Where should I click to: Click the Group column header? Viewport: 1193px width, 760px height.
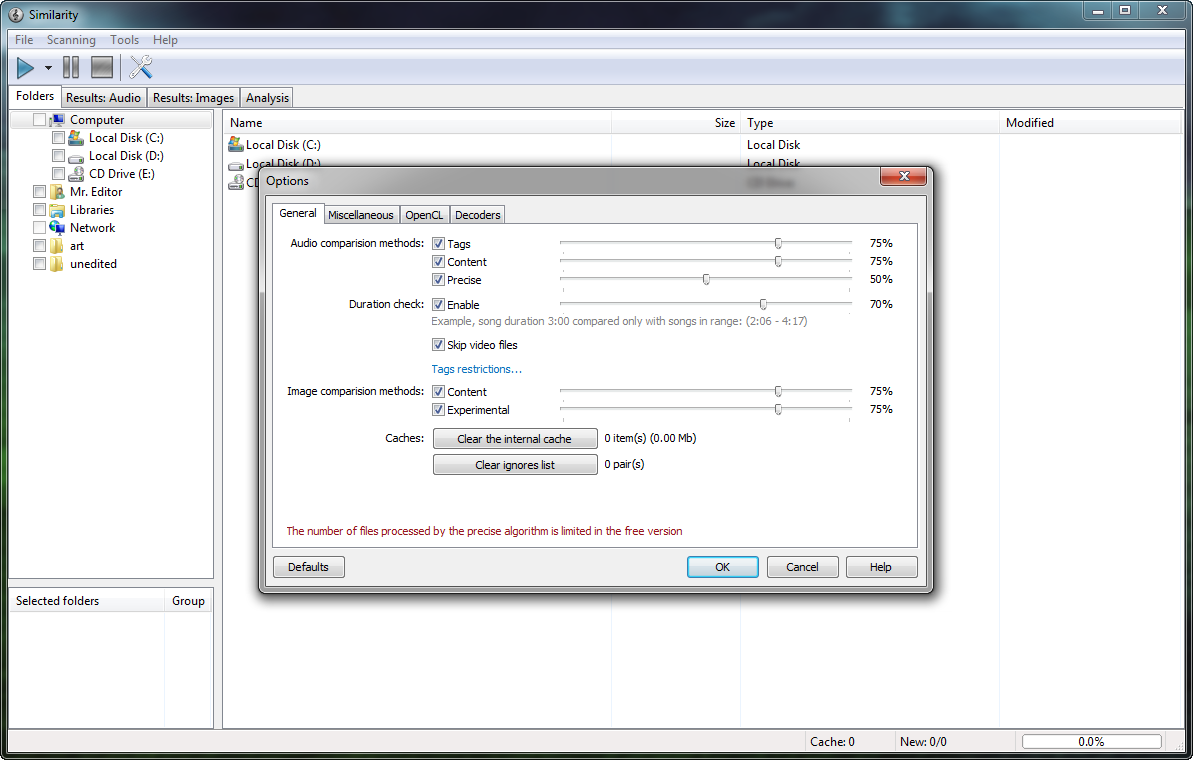pyautogui.click(x=188, y=601)
